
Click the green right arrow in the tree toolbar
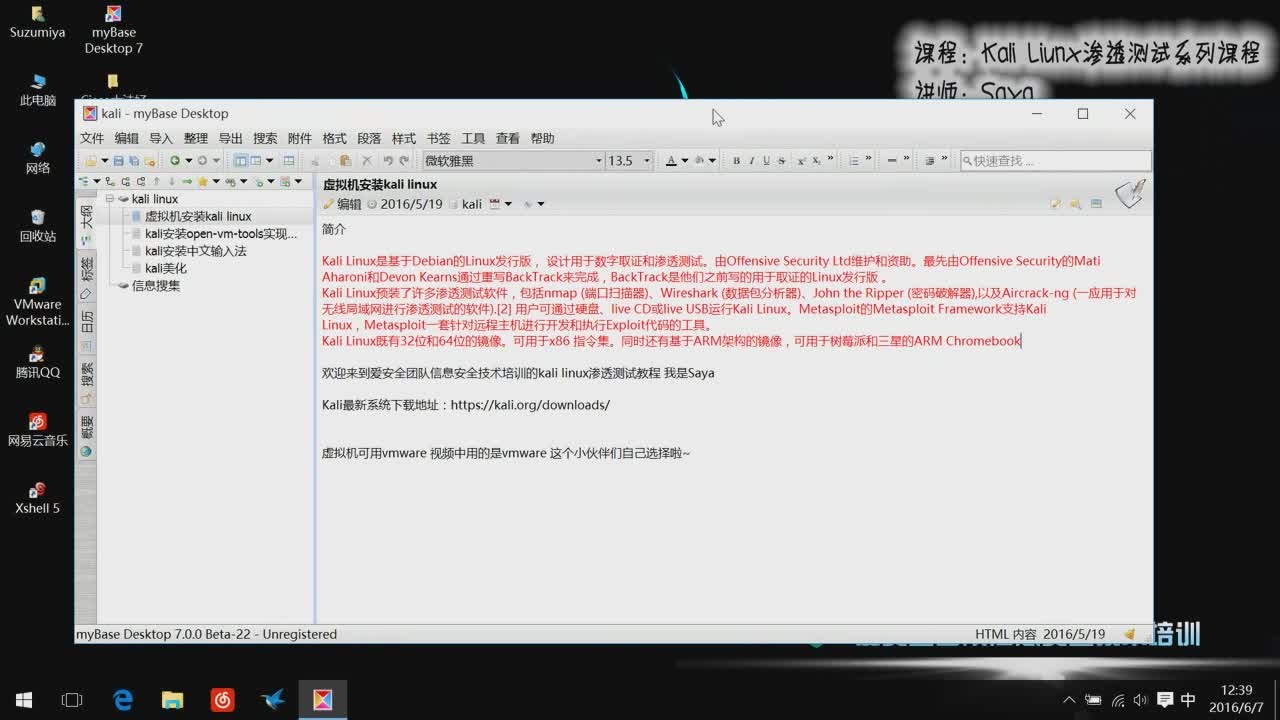tap(187, 181)
